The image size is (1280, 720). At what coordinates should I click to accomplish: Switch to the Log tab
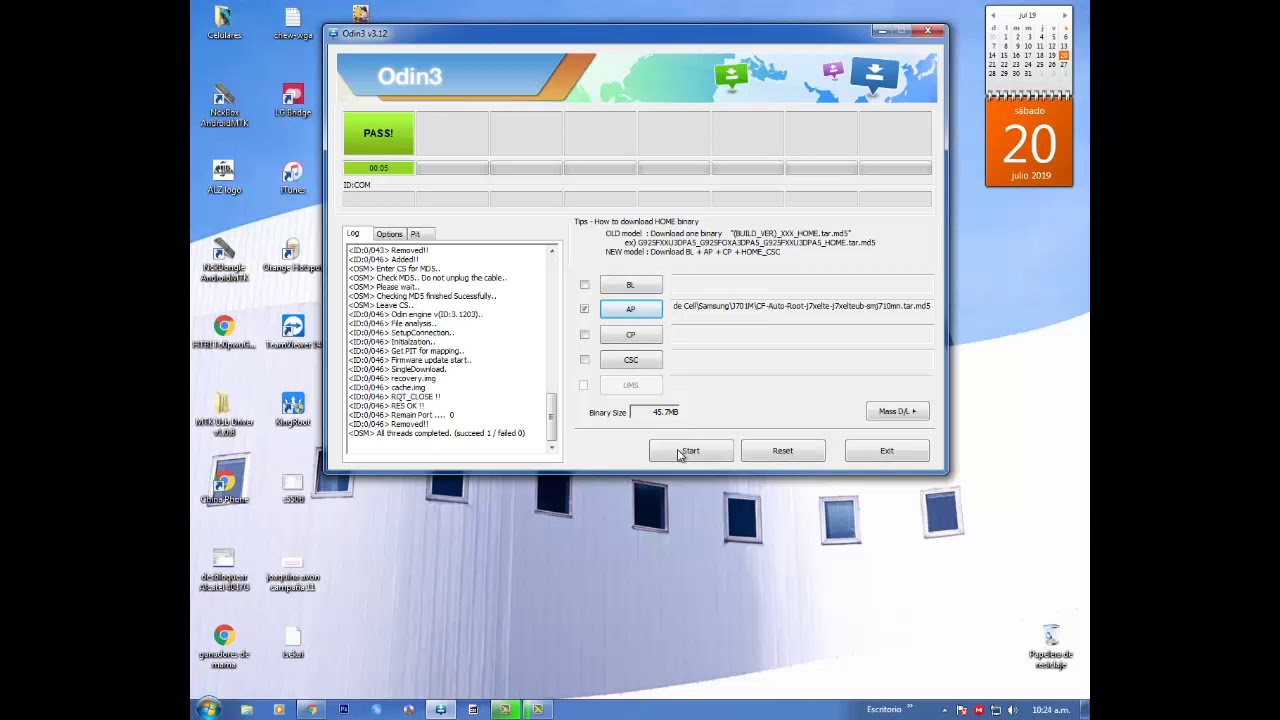pyautogui.click(x=353, y=233)
